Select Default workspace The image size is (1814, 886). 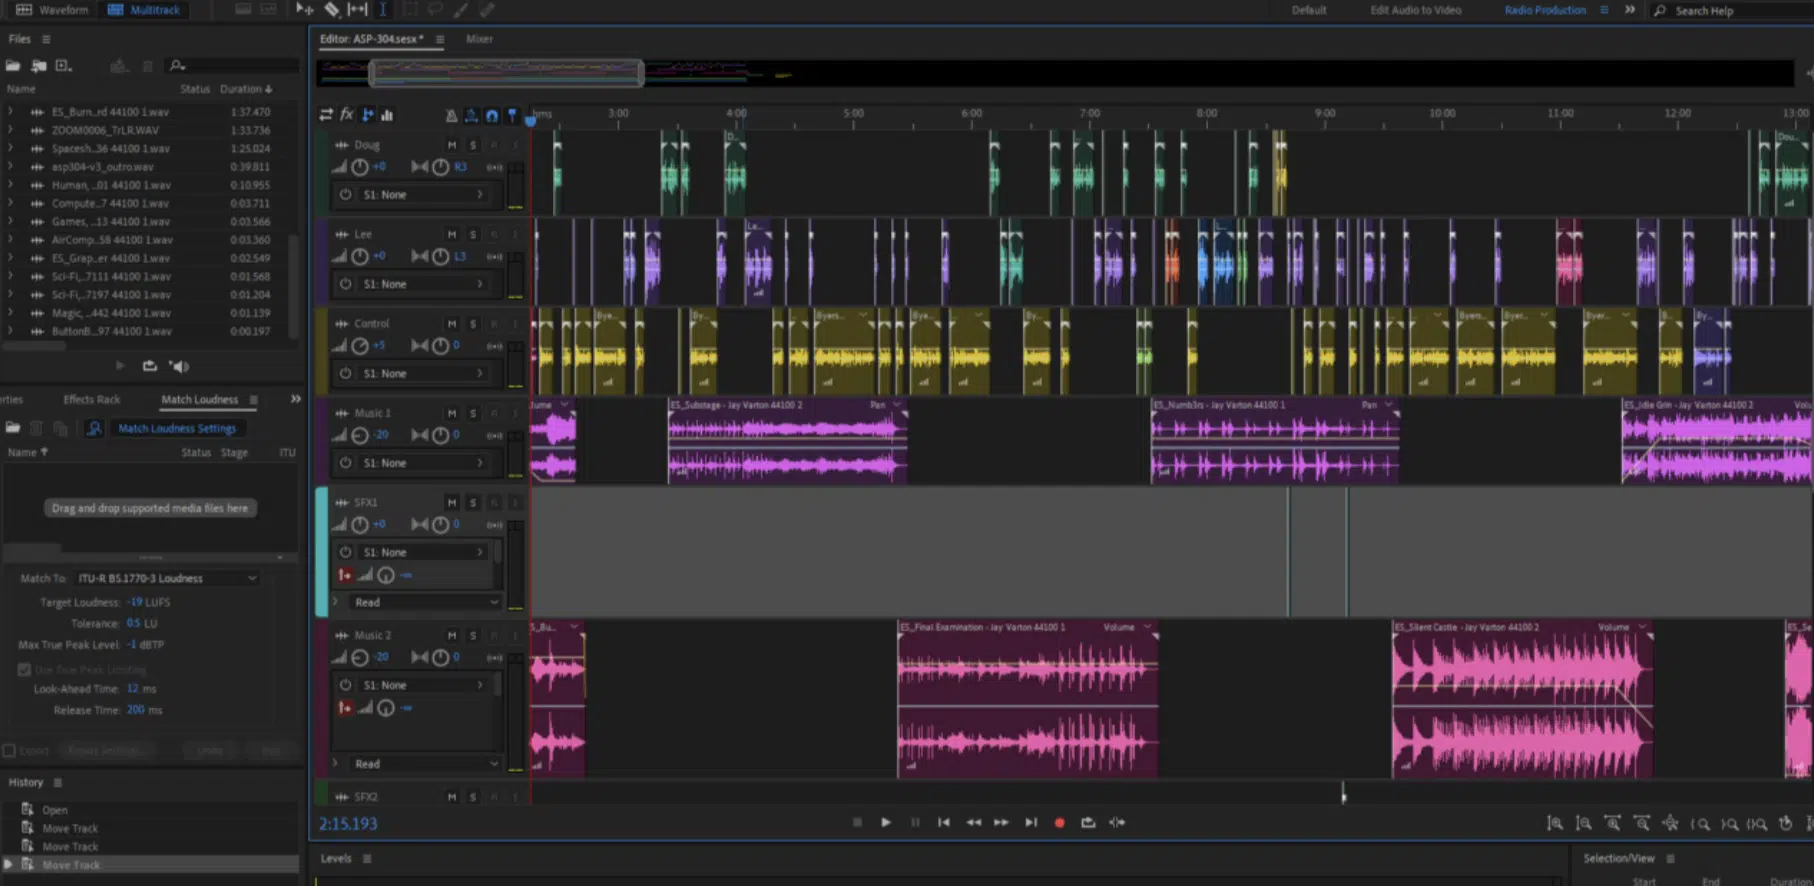click(x=1309, y=10)
